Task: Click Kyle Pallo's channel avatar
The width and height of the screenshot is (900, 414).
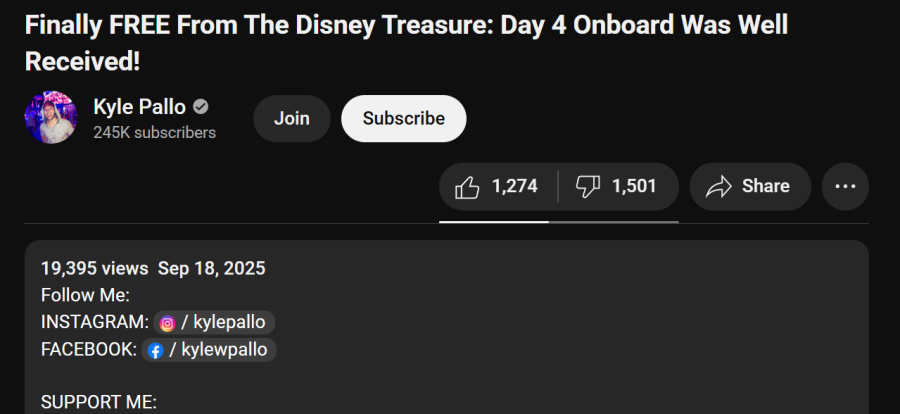Action: (51, 117)
